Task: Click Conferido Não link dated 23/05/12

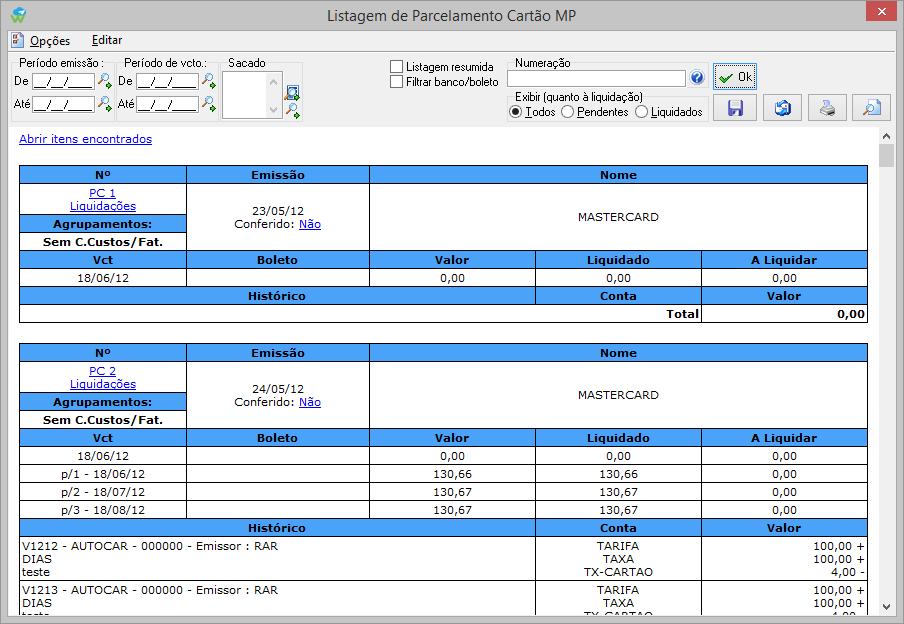Action: point(310,224)
